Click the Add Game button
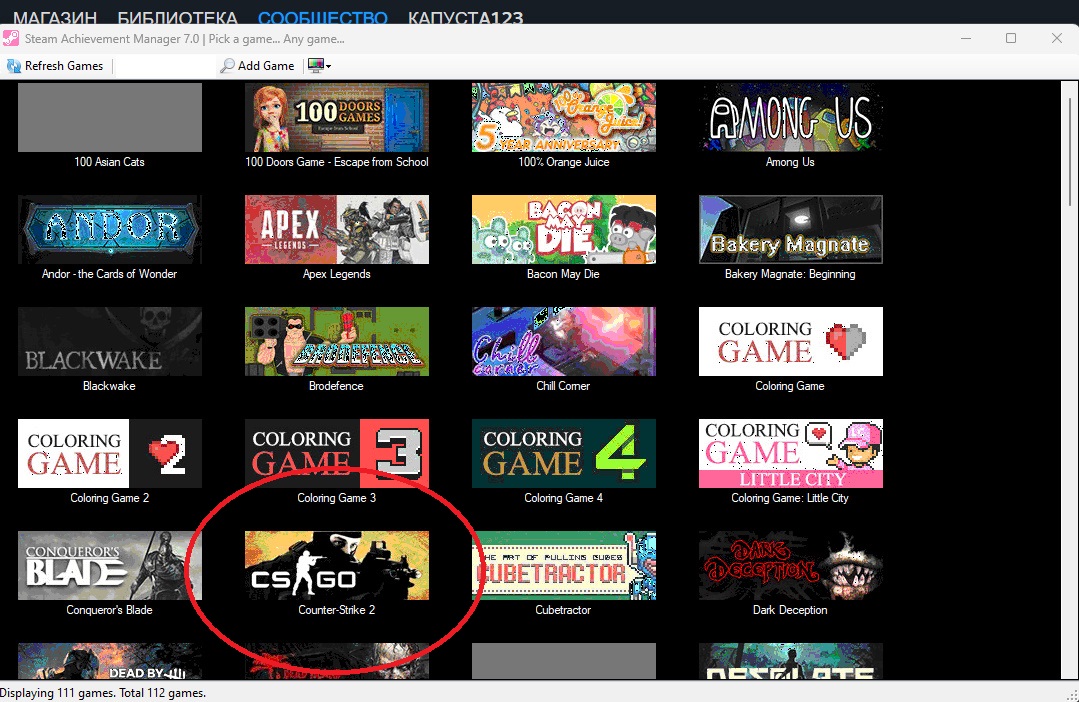 coord(257,66)
